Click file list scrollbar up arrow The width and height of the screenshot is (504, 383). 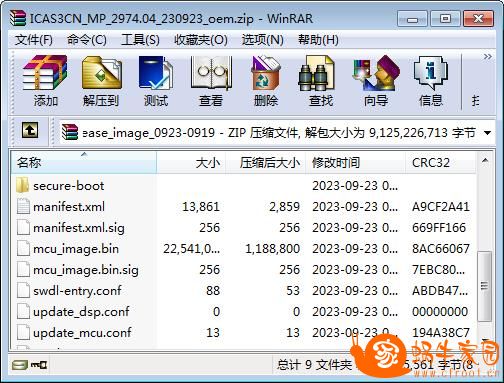tap(485, 161)
